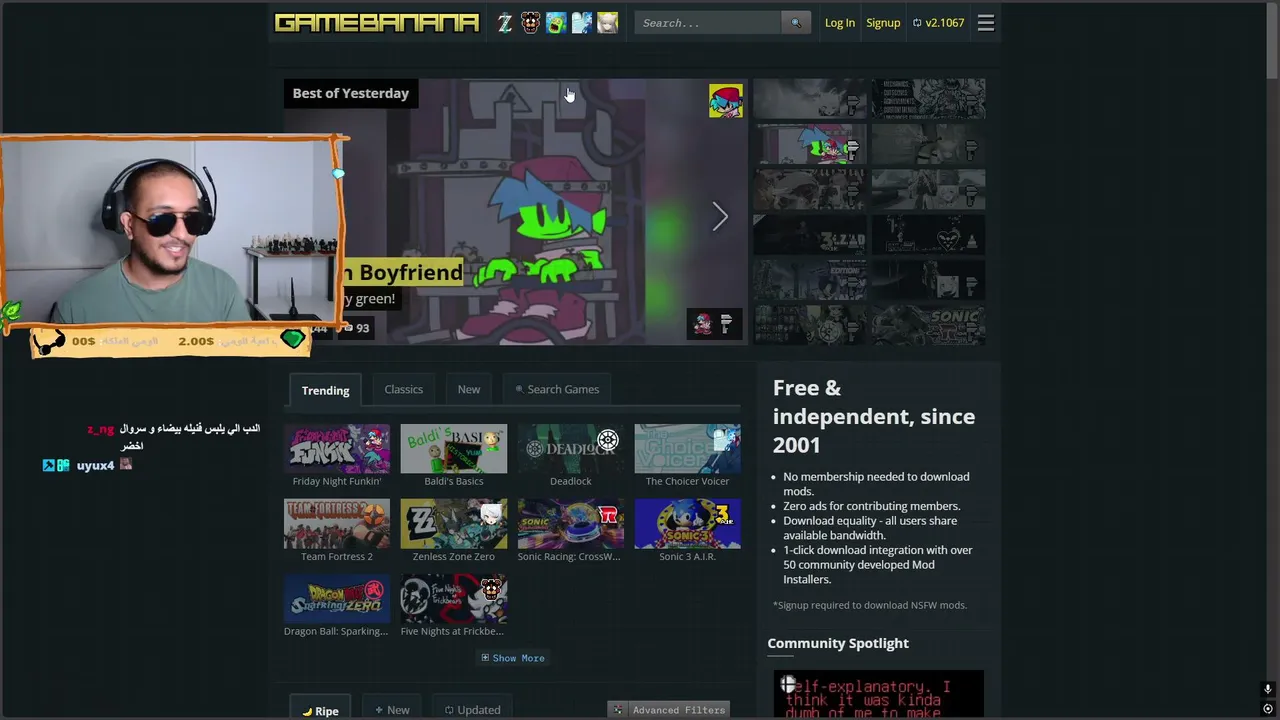Image resolution: width=1280 pixels, height=720 pixels.
Task: Click the magnifier search button
Action: 796,23
